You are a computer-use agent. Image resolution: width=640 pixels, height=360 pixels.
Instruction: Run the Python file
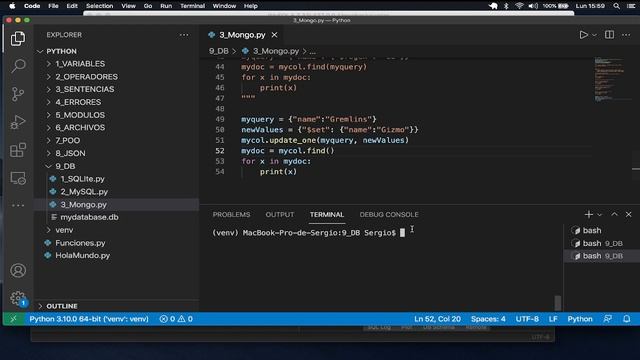(x=584, y=35)
